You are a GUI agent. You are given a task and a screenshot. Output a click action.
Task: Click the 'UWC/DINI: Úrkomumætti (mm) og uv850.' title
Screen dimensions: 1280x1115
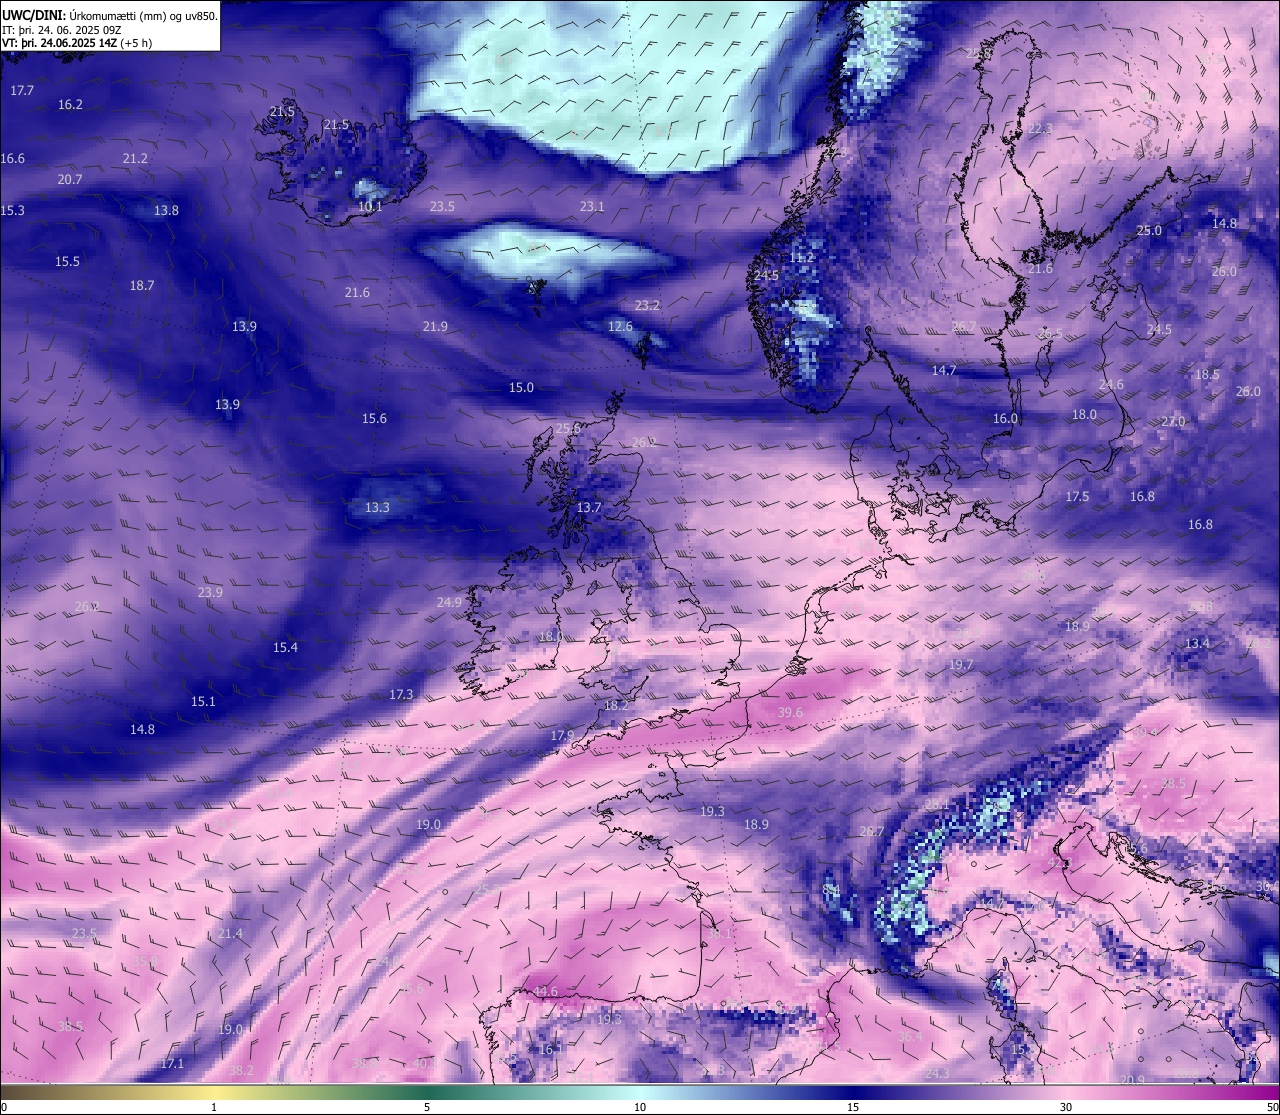click(x=110, y=15)
